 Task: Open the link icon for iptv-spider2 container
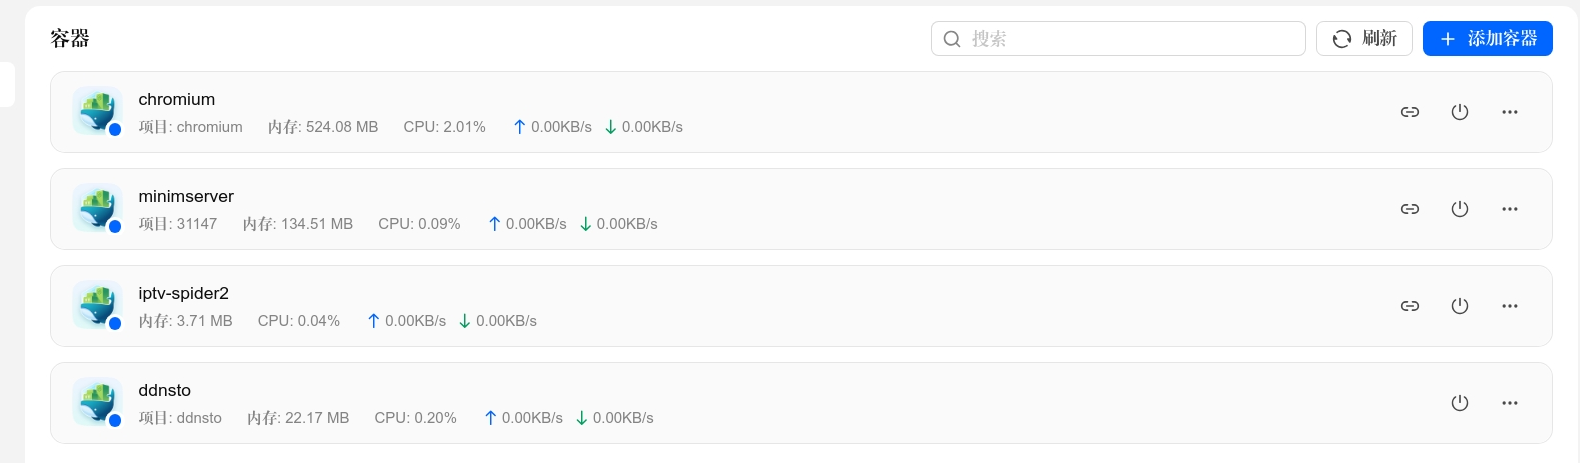(1410, 306)
